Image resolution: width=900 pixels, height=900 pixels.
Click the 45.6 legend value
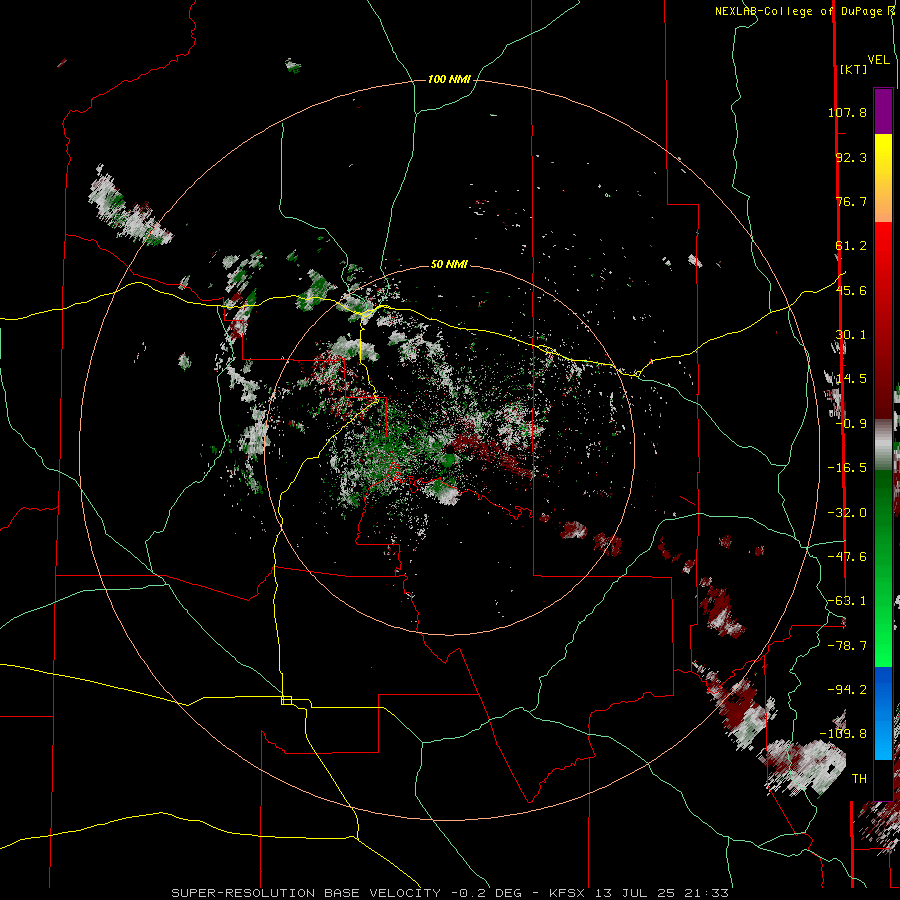coord(851,290)
